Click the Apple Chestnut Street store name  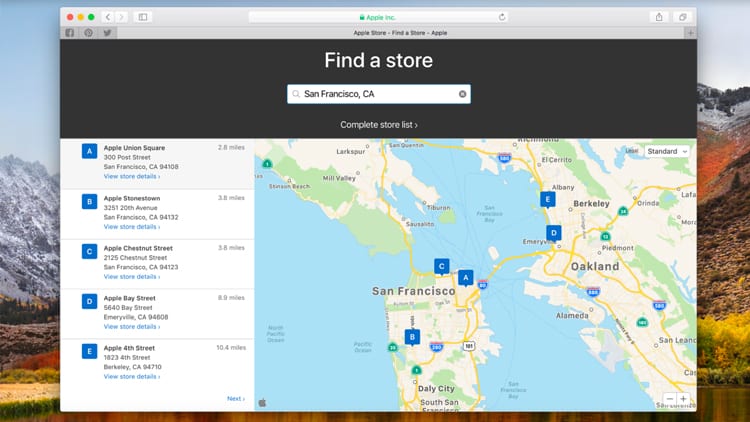138,248
